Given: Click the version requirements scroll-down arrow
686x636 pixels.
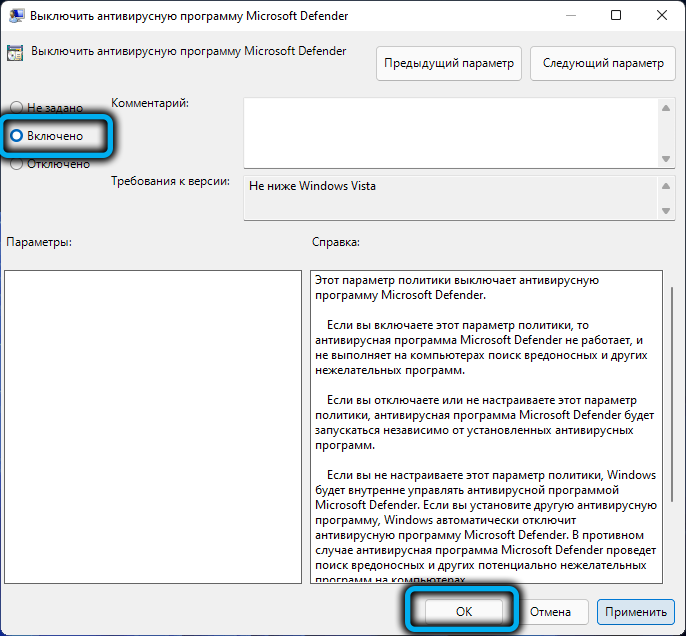Looking at the screenshot, I should coord(665,210).
